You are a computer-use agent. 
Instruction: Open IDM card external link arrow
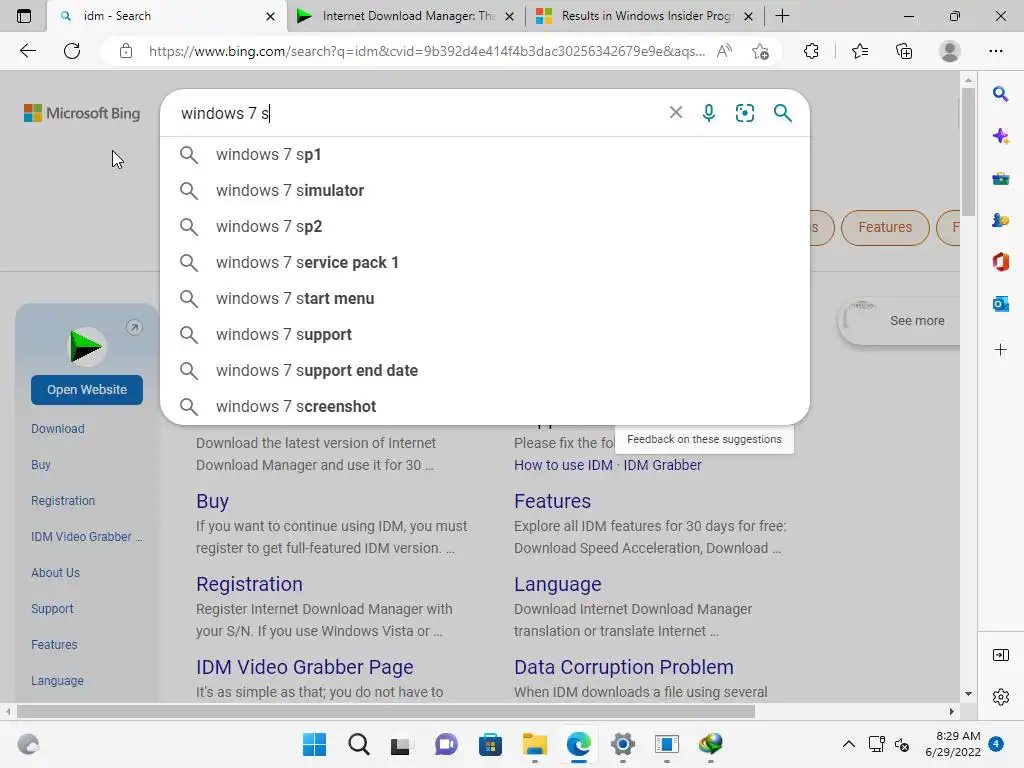134,328
